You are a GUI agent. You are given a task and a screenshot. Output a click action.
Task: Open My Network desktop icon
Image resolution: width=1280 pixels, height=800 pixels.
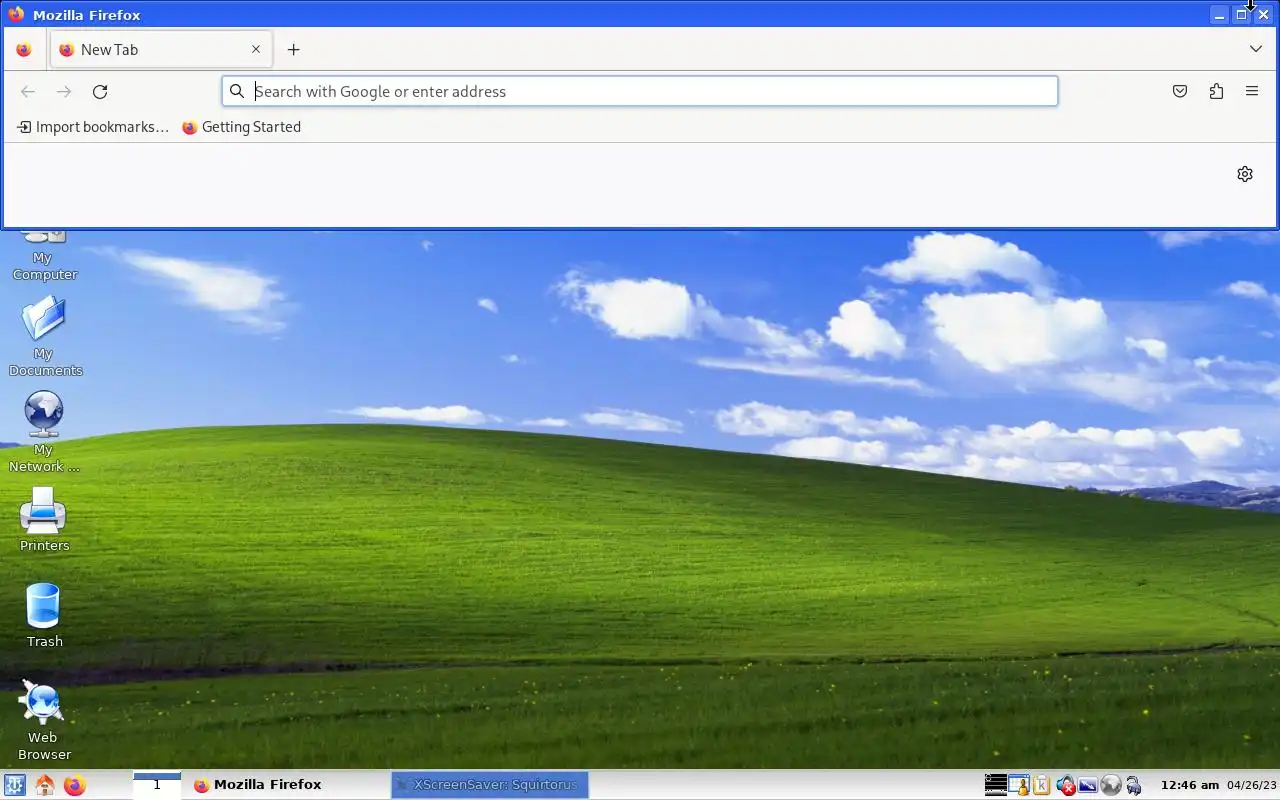tap(44, 432)
